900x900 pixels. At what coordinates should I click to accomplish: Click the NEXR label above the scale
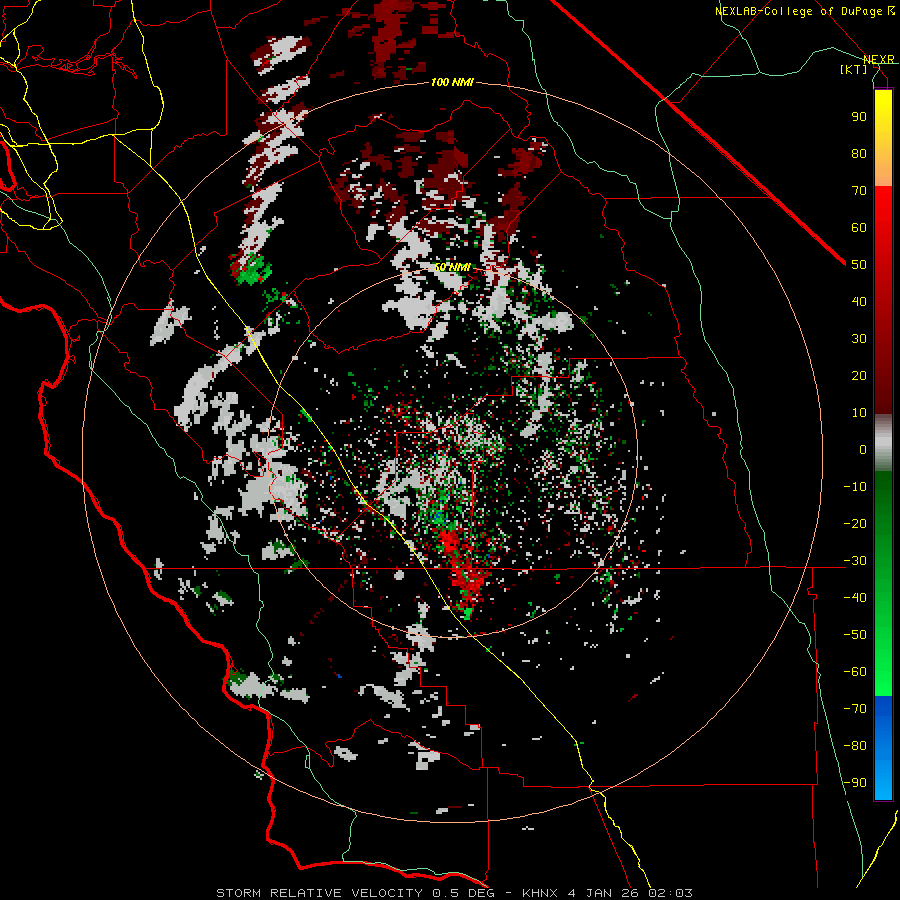pos(878,60)
